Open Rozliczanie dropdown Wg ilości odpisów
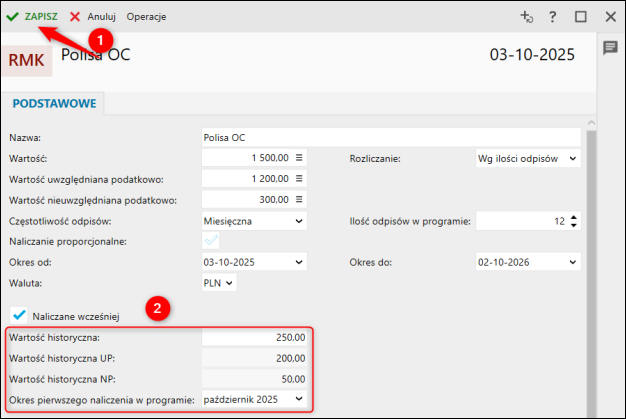Viewport: 626px width, 419px height. (x=528, y=158)
